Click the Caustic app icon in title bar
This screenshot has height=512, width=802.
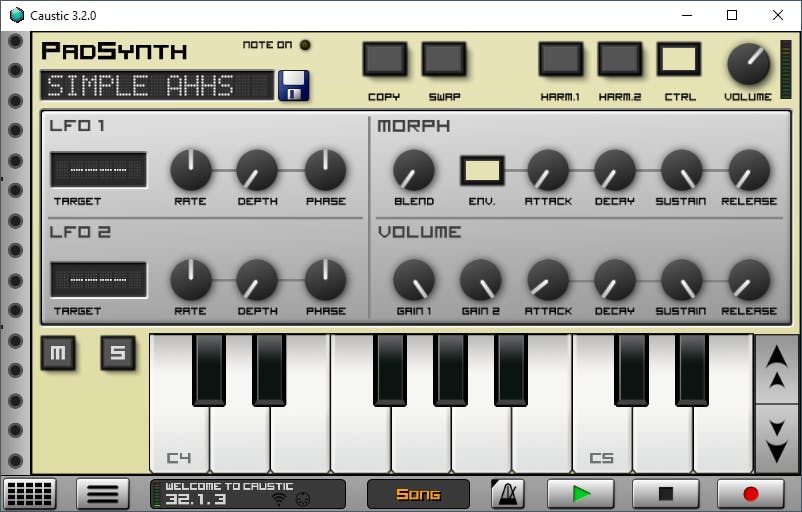[x=16, y=15]
